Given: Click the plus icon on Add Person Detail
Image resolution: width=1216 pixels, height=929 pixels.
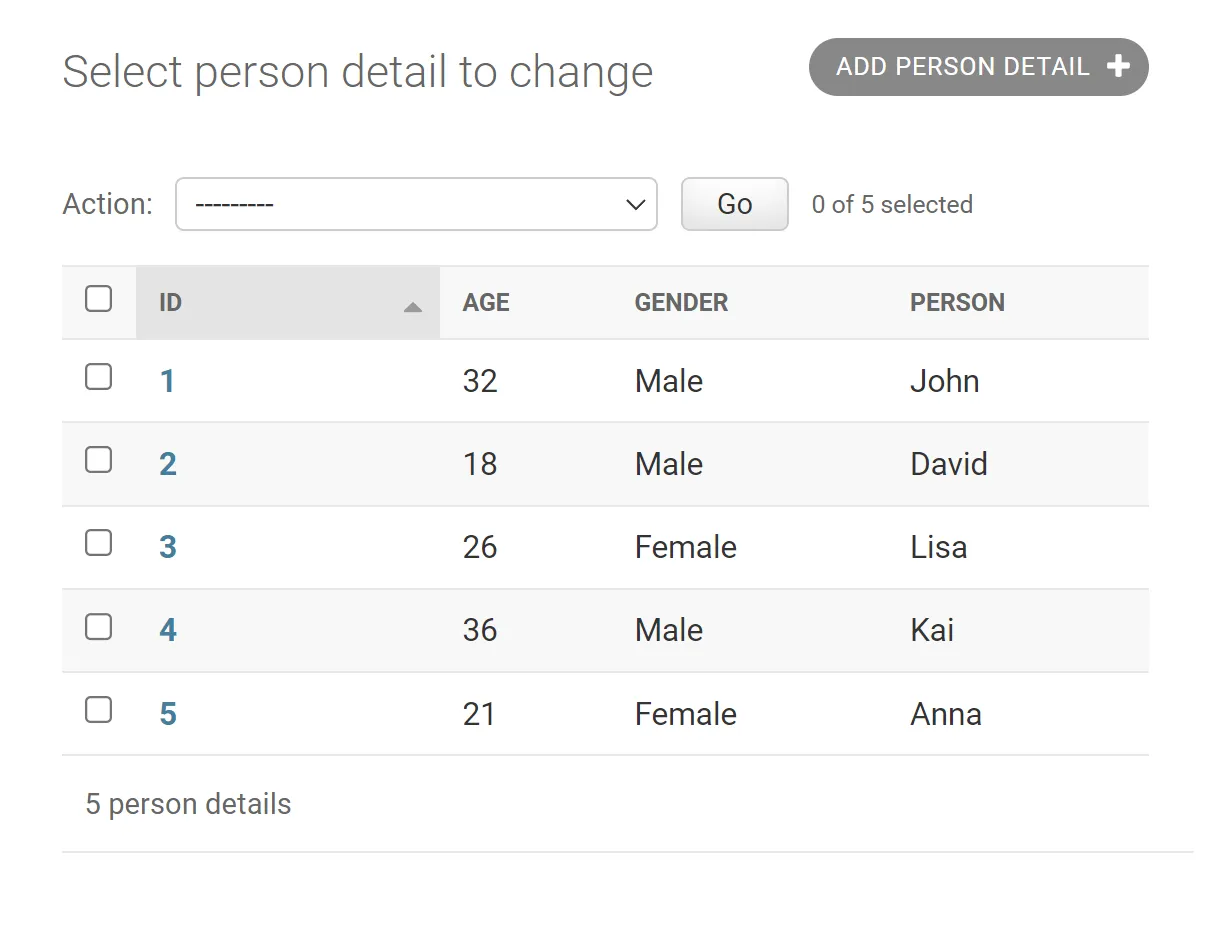Looking at the screenshot, I should (1118, 67).
